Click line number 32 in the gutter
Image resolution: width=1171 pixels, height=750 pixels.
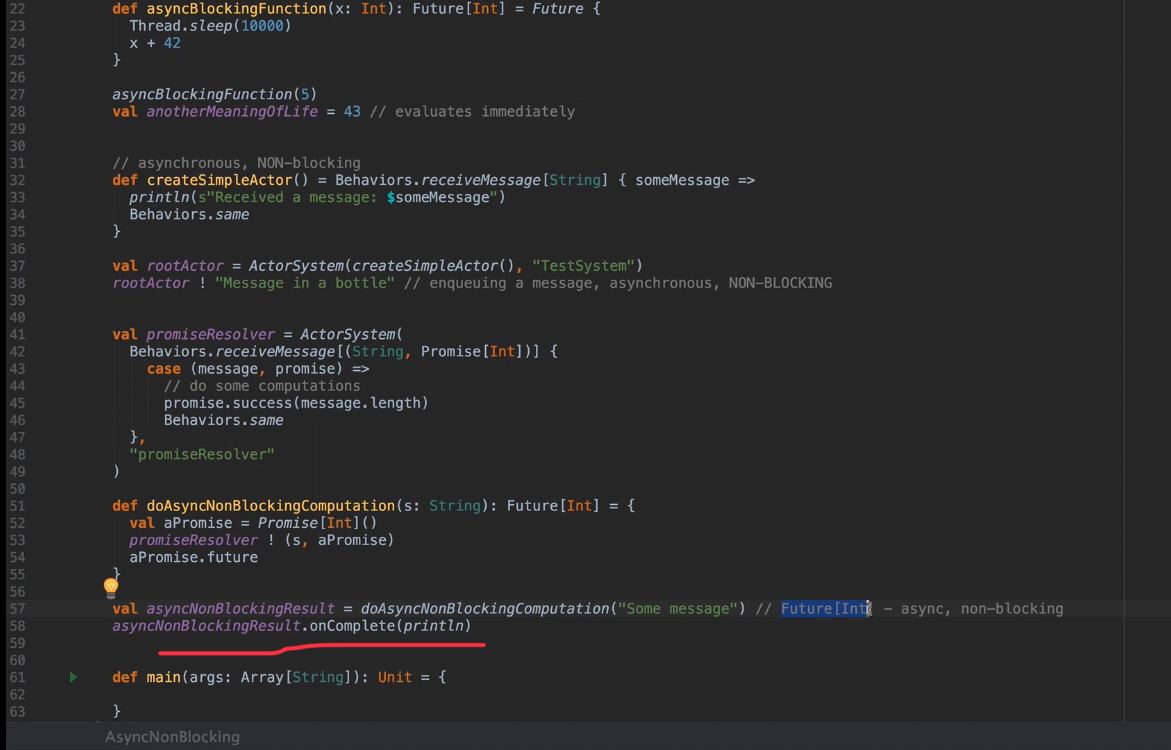(x=16, y=180)
